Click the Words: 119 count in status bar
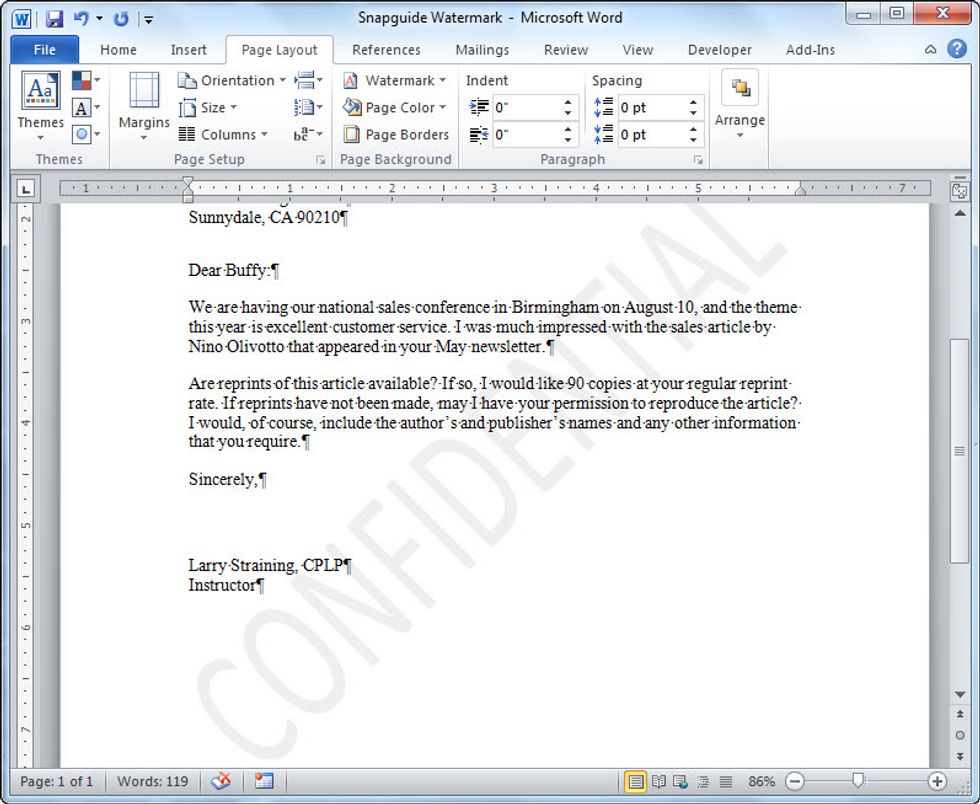Image resolution: width=980 pixels, height=804 pixels. click(x=152, y=781)
